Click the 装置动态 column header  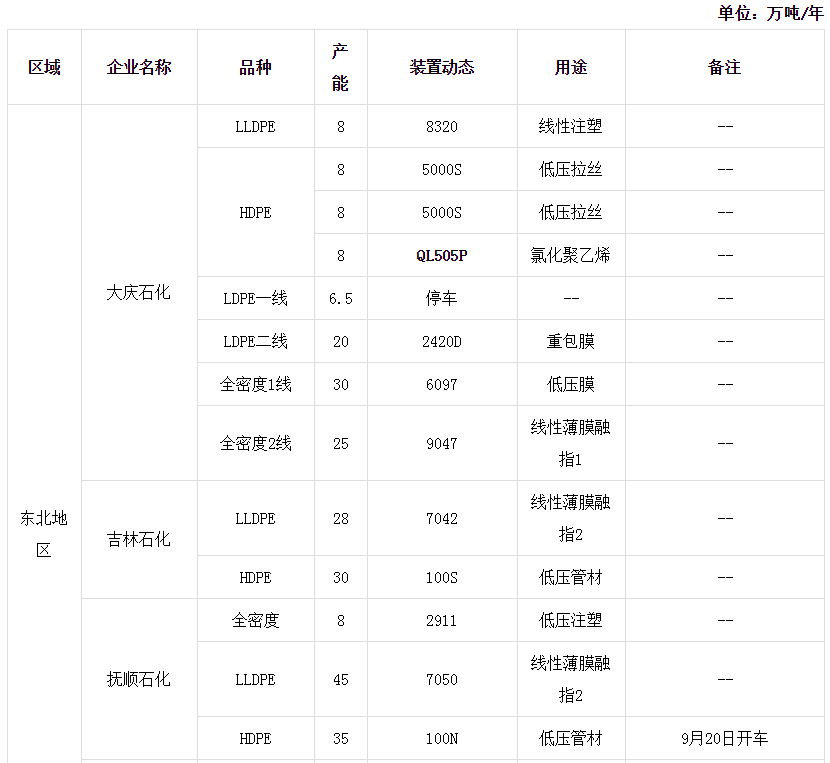[x=442, y=67]
